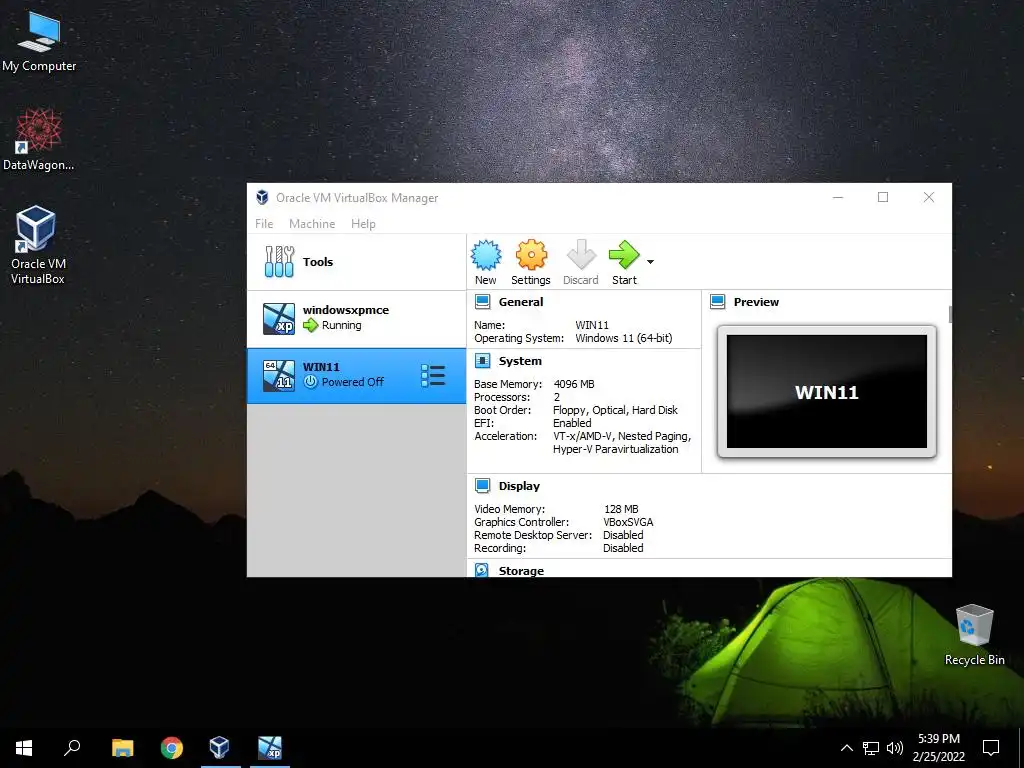Start the VM with green arrow
1024x768 pixels.
tap(624, 255)
